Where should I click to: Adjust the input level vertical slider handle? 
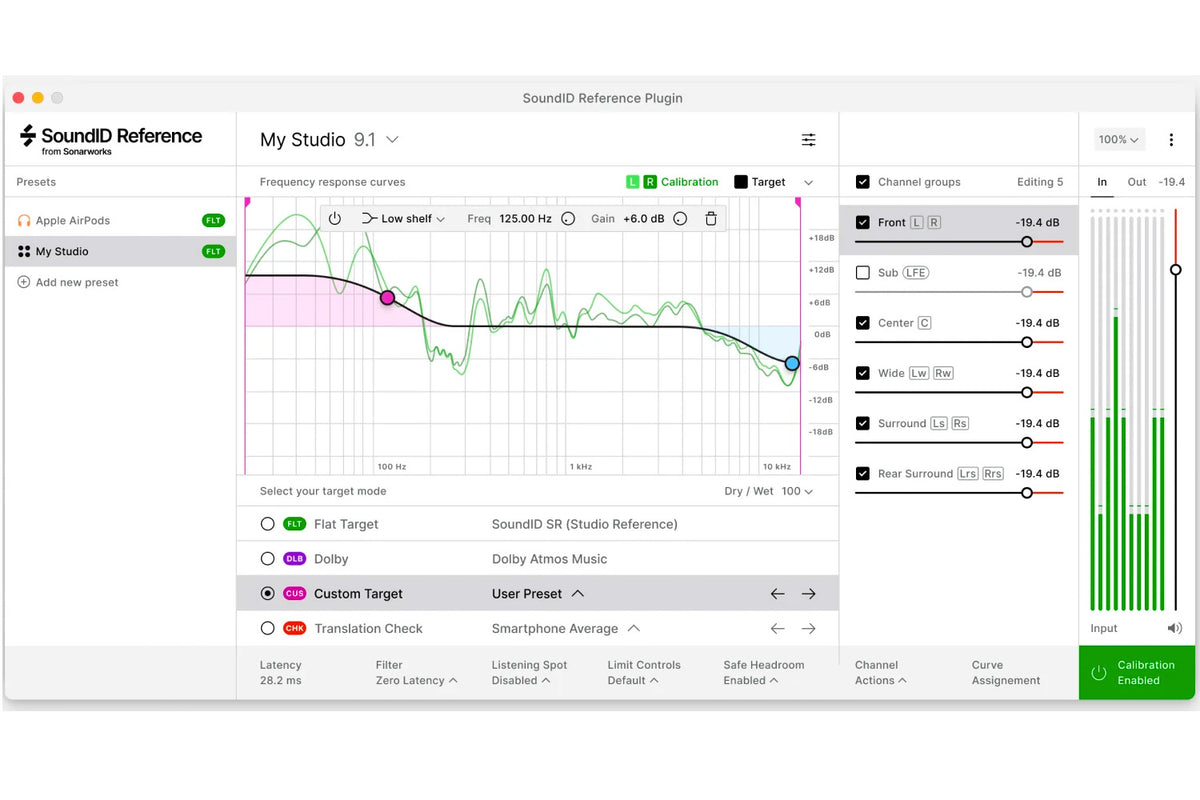click(1176, 270)
